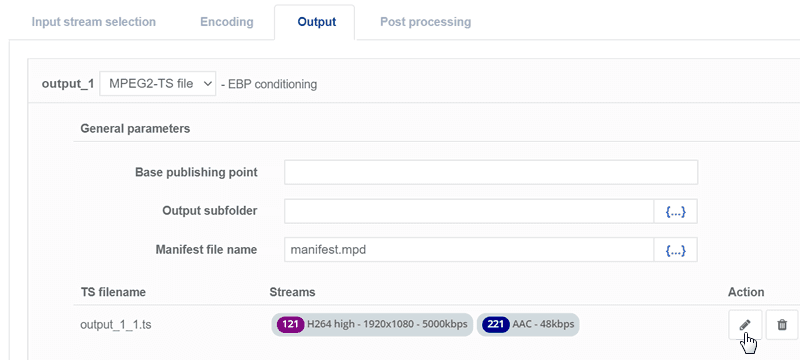Open variables picker for Manifest file name
Screen dimensions: 800x360
point(676,250)
